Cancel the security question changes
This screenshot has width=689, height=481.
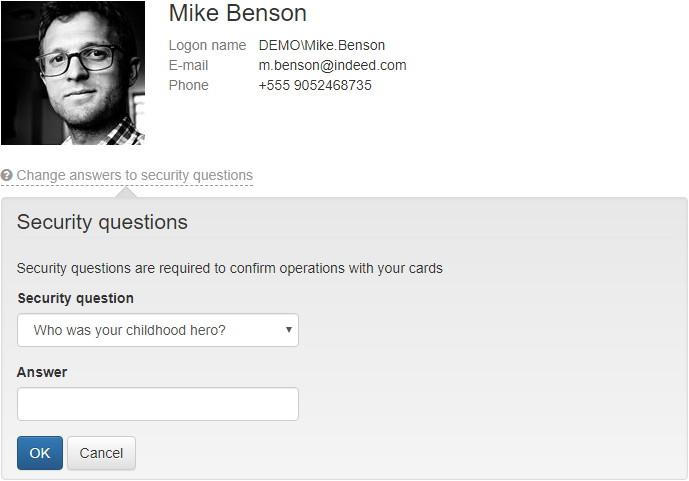[x=101, y=453]
